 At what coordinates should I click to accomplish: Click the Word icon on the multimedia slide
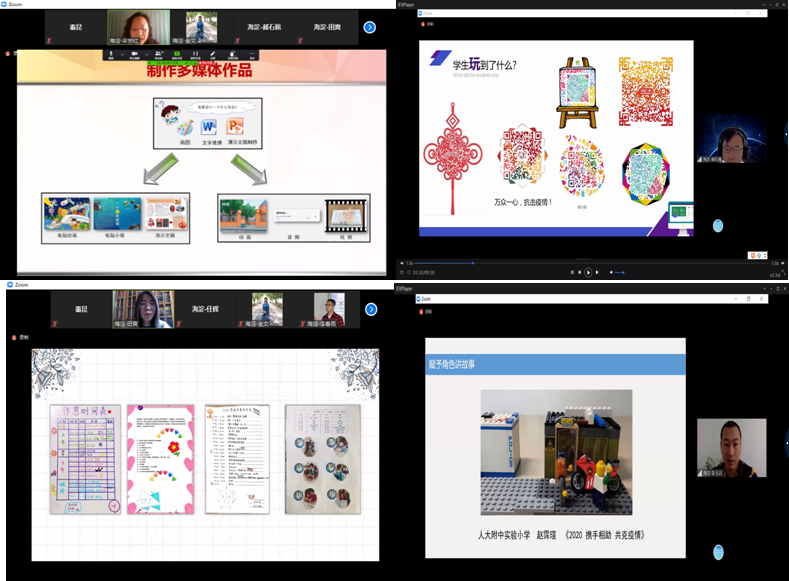point(209,127)
